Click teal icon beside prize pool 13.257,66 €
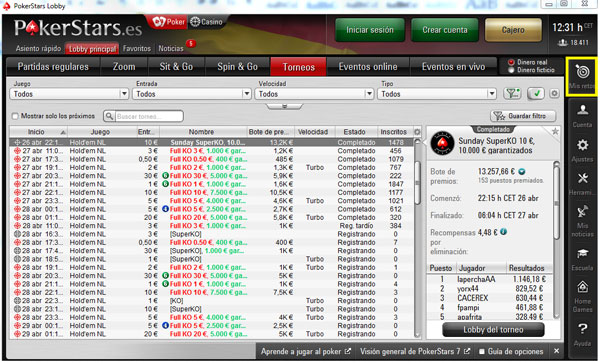The width and height of the screenshot is (600, 363). (x=522, y=171)
